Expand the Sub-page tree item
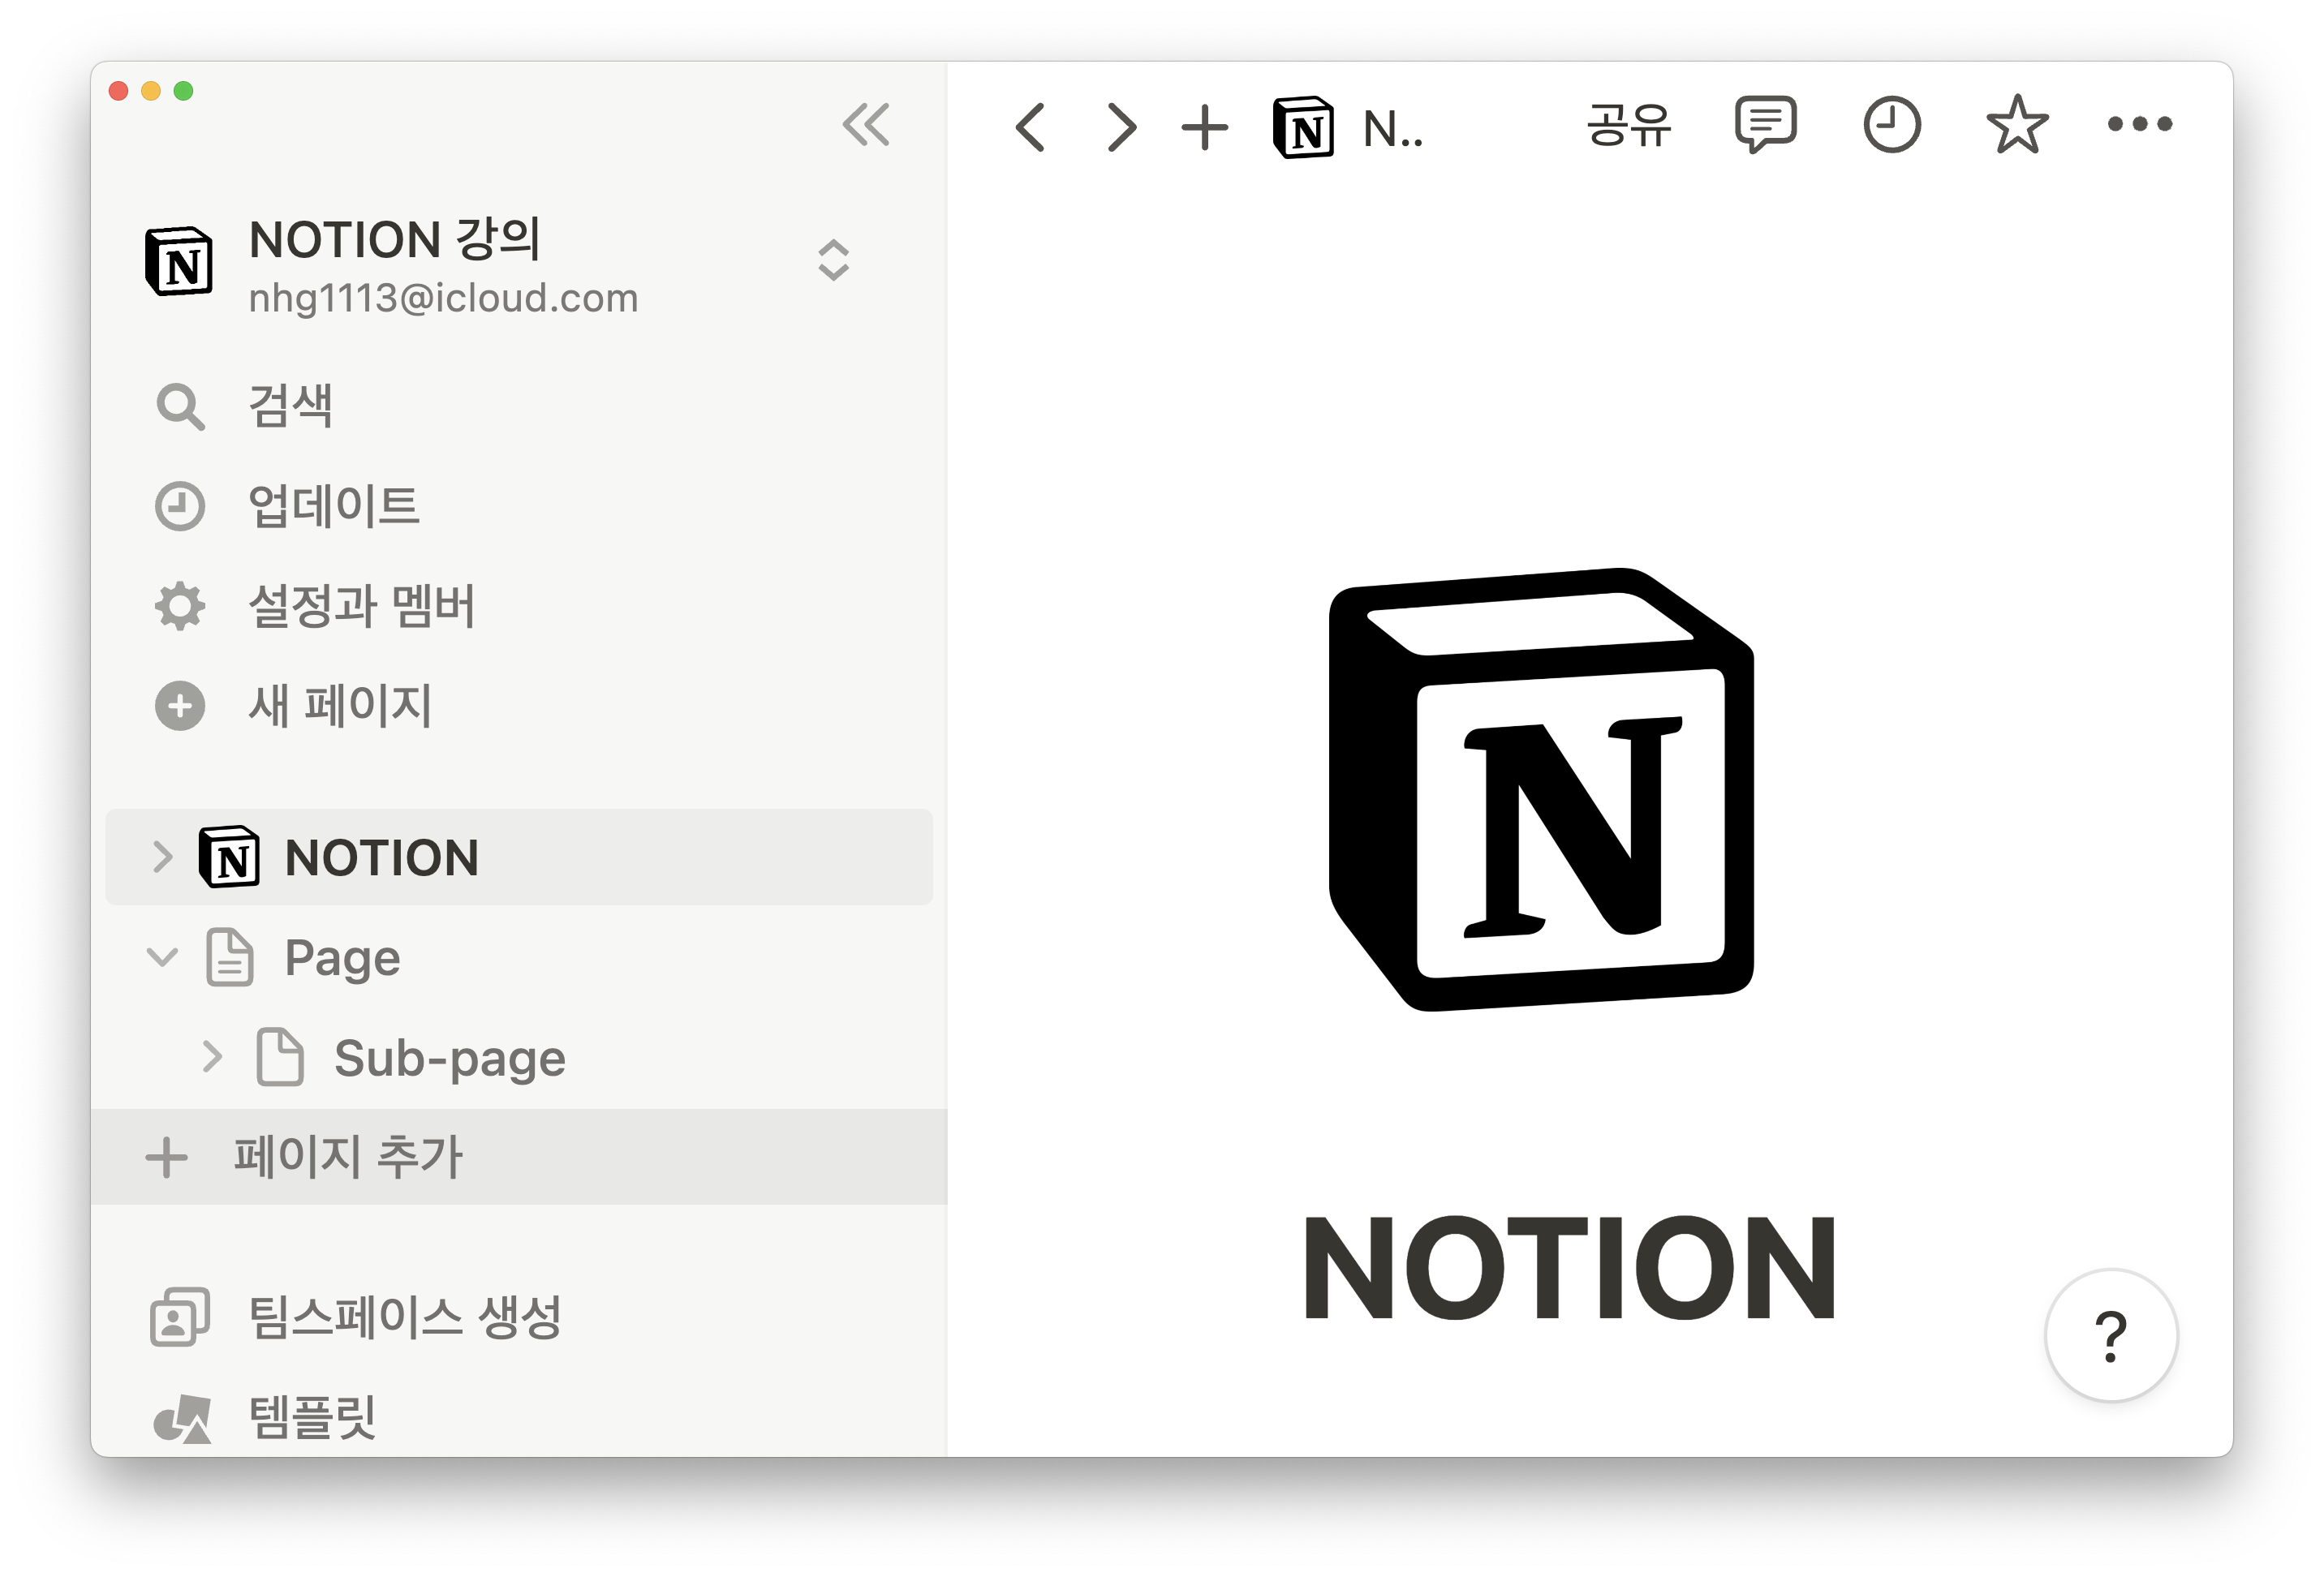 212,1057
